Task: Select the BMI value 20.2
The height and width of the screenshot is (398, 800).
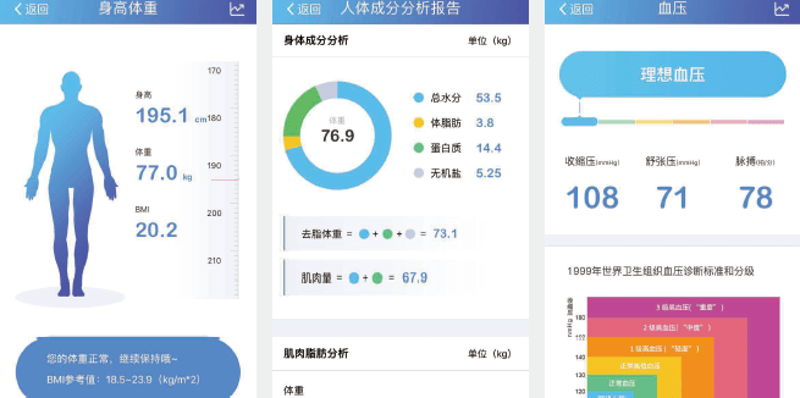Action: click(x=156, y=230)
